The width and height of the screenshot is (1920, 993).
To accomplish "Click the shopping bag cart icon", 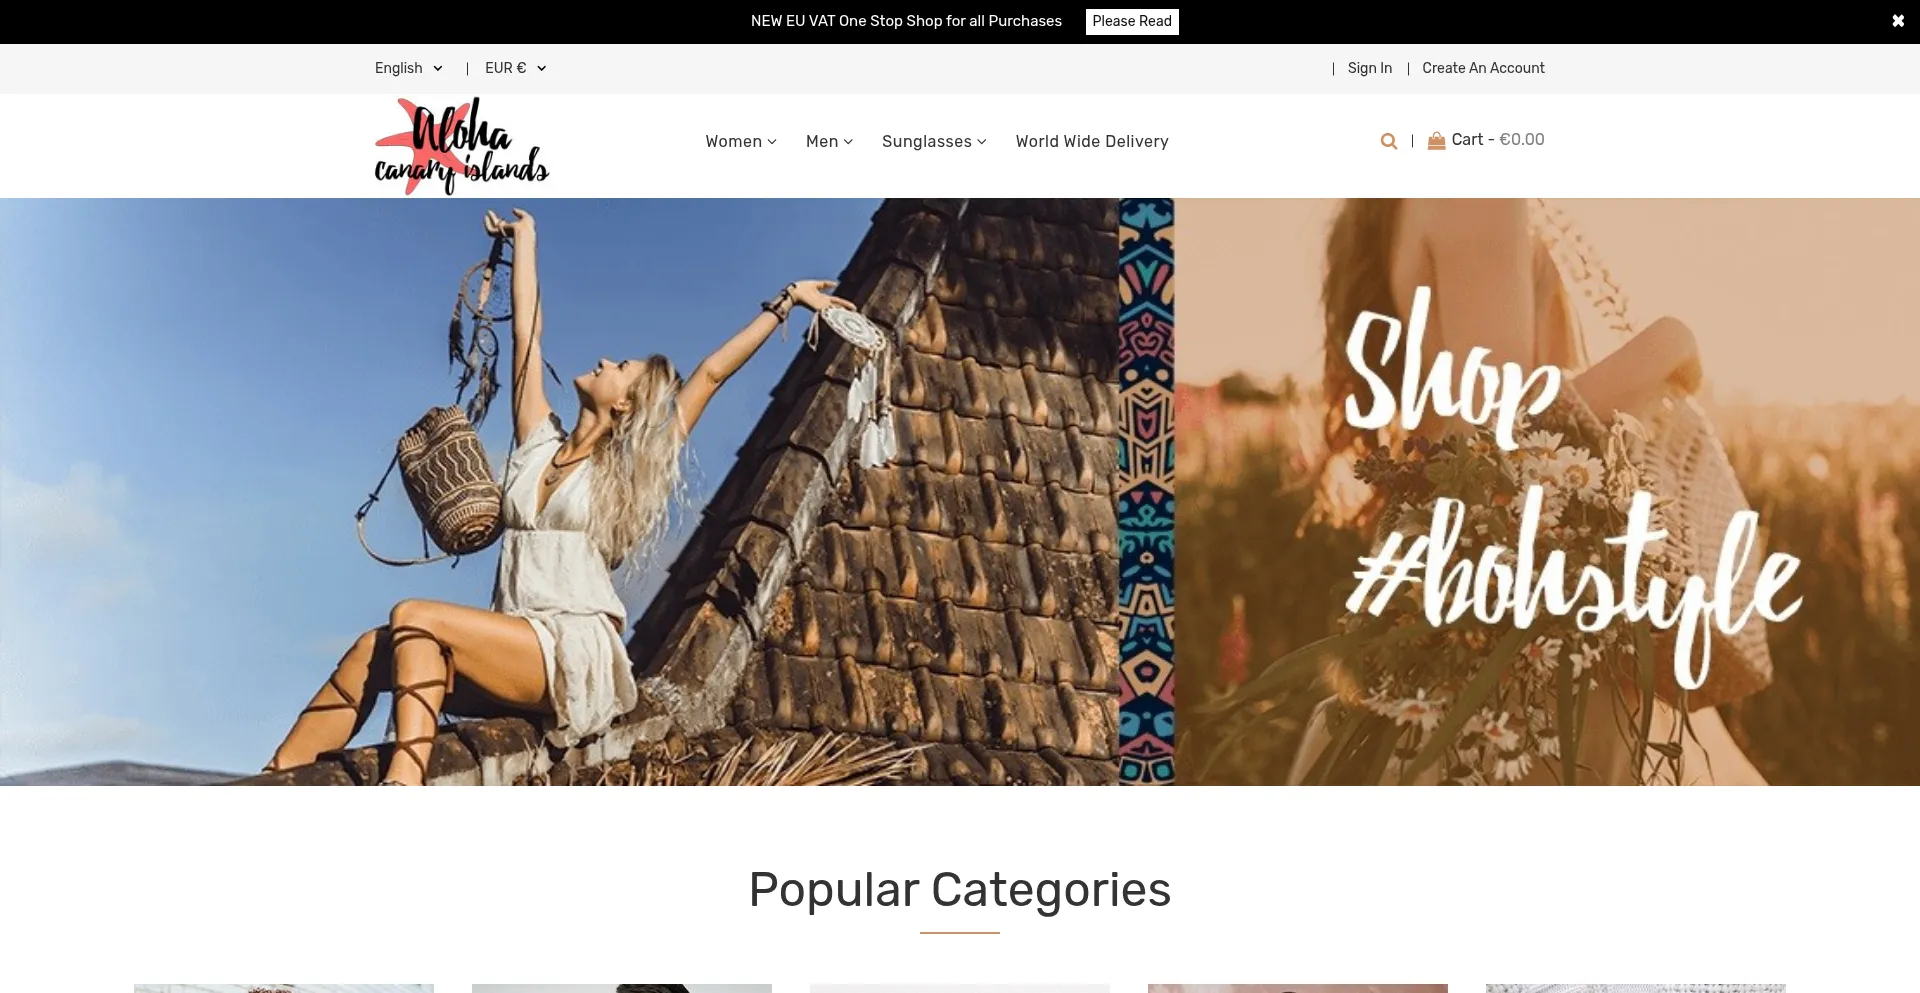I will (x=1436, y=140).
